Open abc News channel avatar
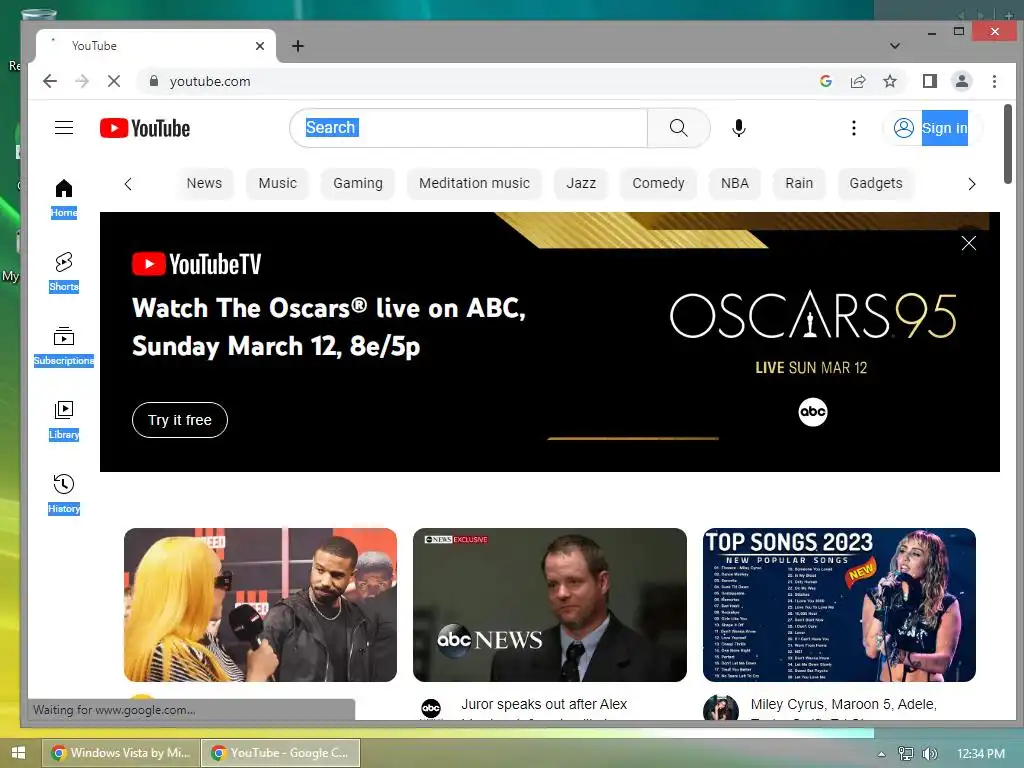Viewport: 1024px width, 768px height. pos(431,707)
